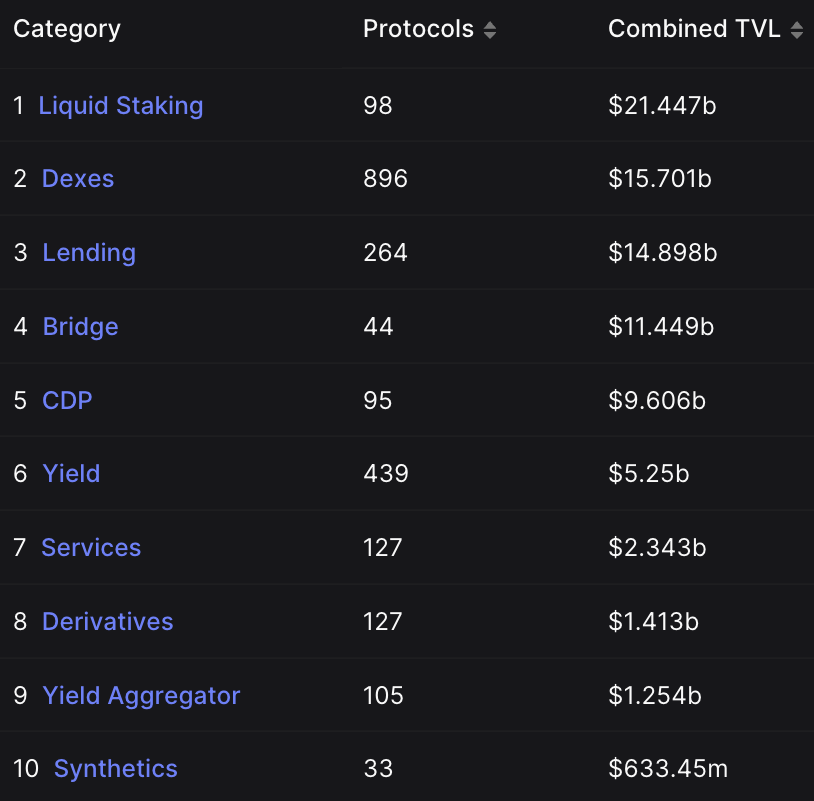Select the $633.45m TVL value

pos(668,769)
